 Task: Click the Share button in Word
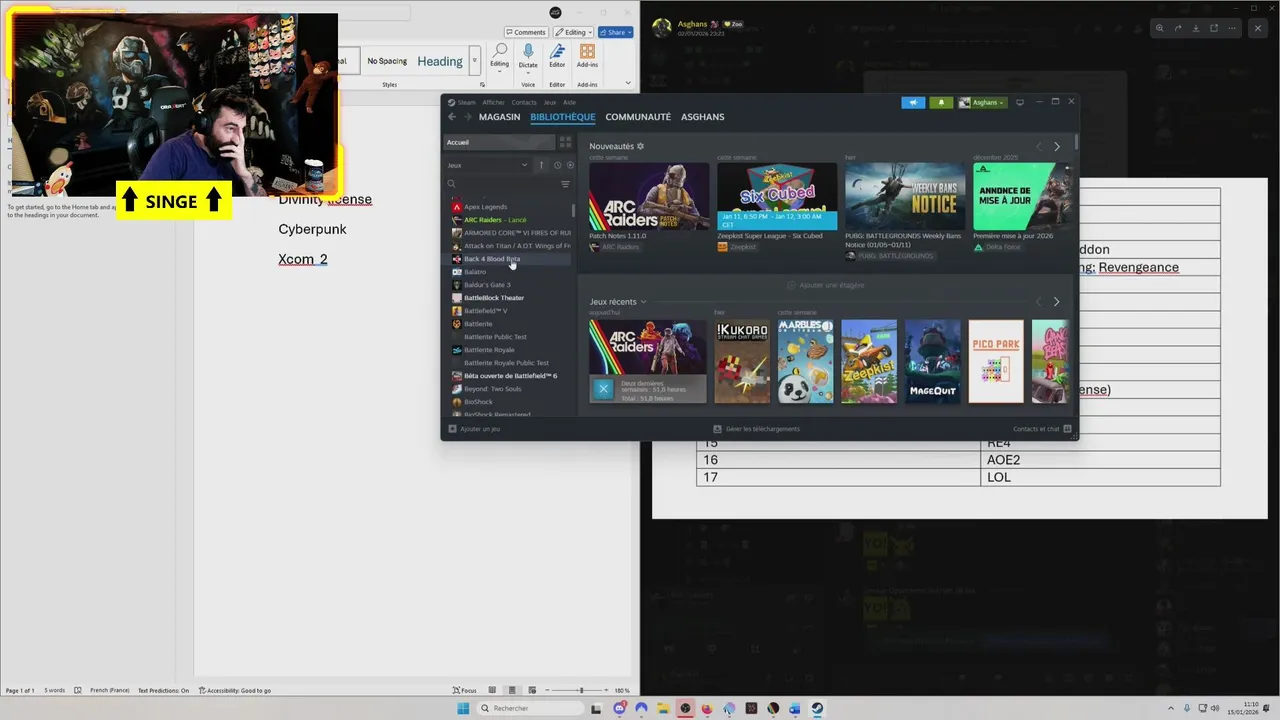coord(616,32)
